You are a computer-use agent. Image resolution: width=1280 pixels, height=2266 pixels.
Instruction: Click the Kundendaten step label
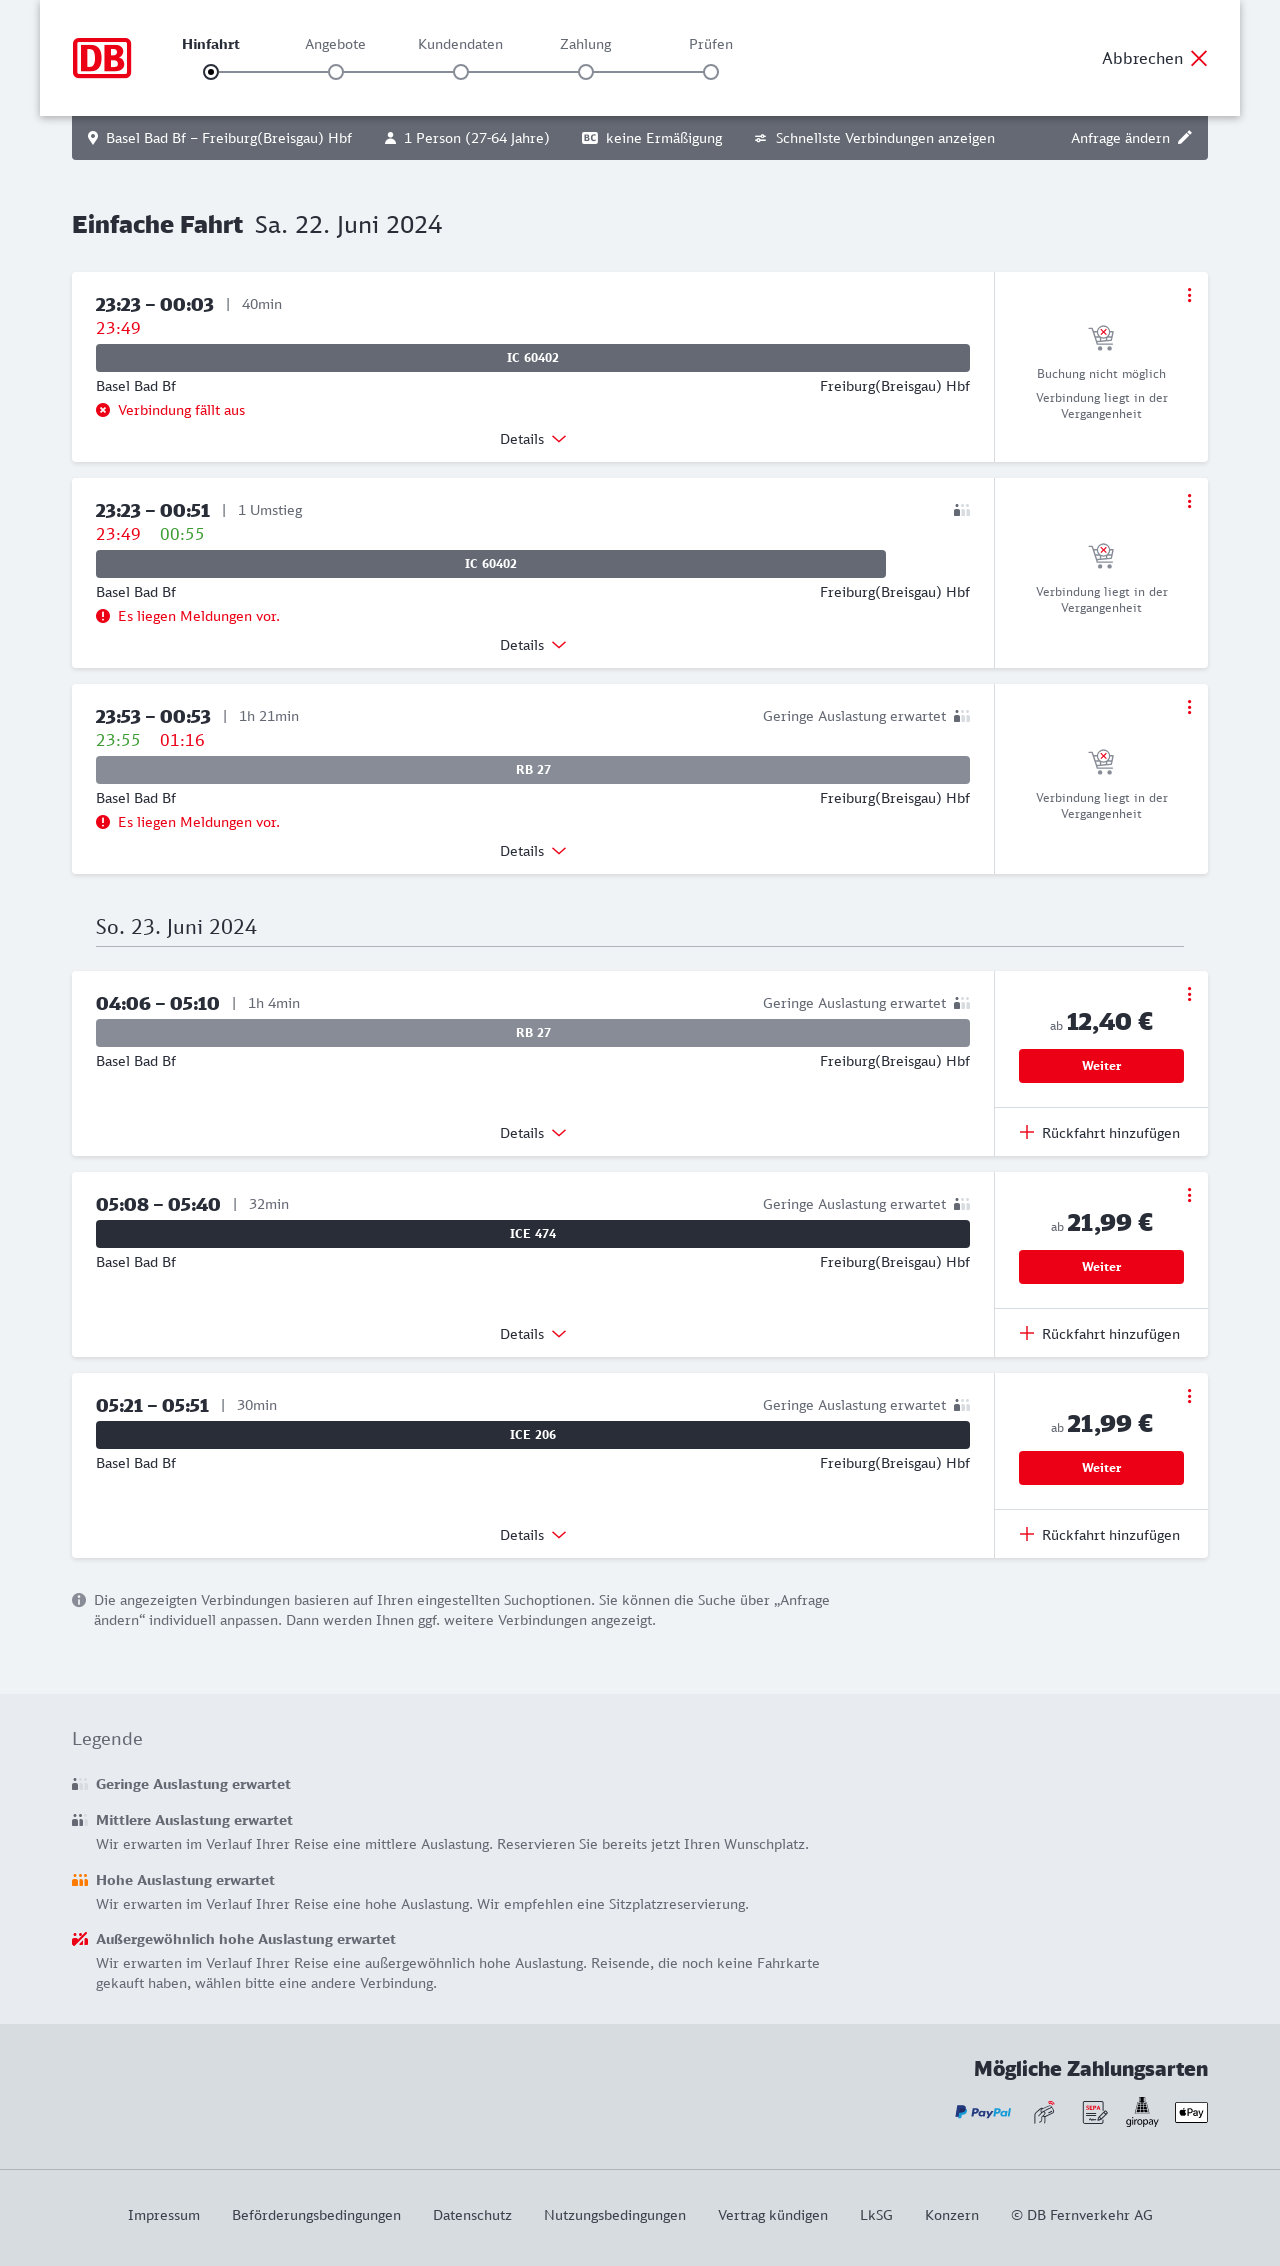pos(460,44)
